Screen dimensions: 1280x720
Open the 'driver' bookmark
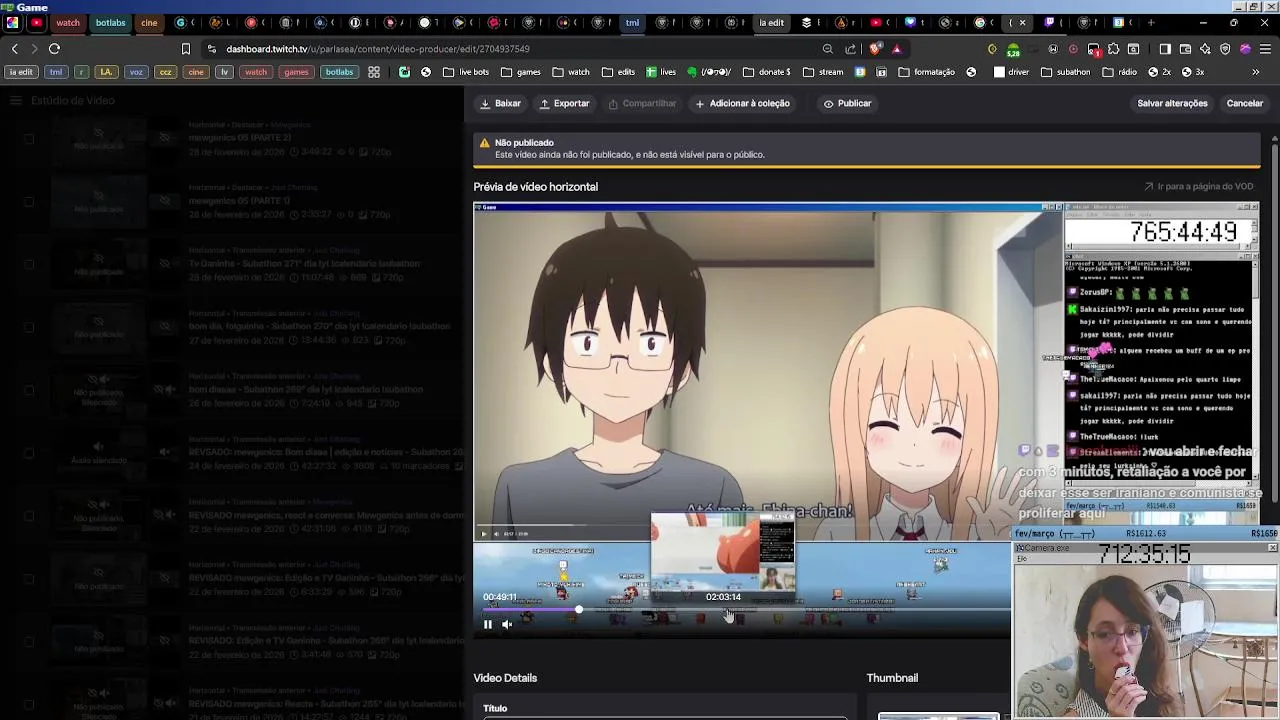pyautogui.click(x=1011, y=72)
